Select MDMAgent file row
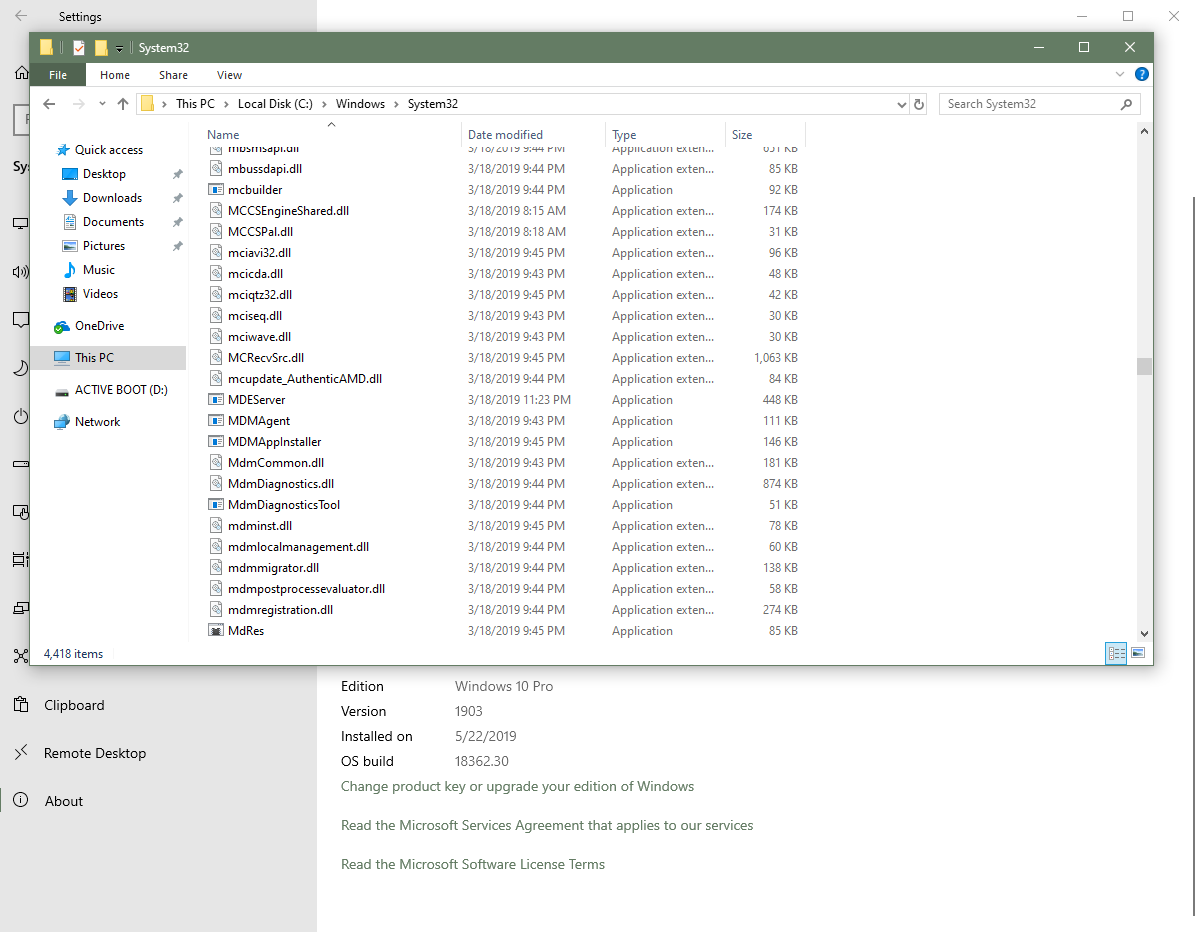This screenshot has width=1195, height=932. point(504,421)
